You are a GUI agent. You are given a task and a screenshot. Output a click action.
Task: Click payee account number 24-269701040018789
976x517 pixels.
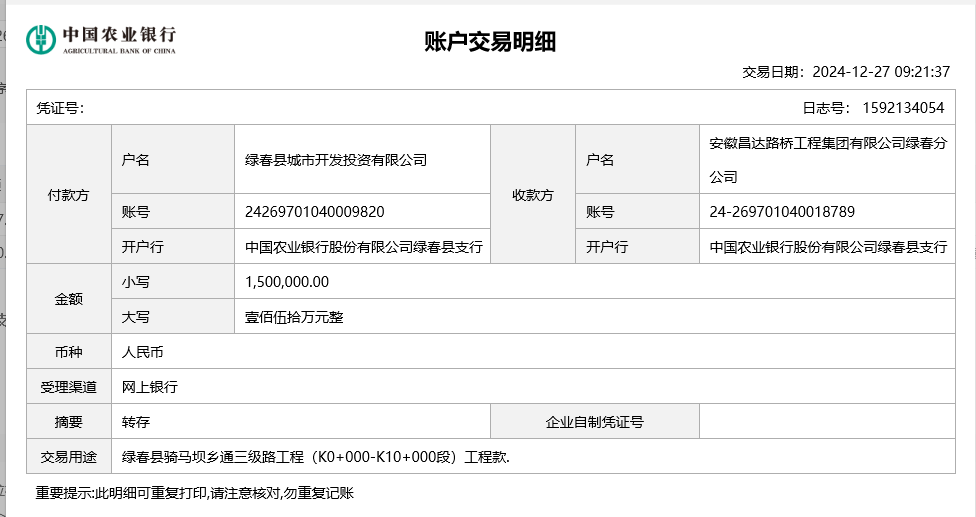click(x=782, y=212)
